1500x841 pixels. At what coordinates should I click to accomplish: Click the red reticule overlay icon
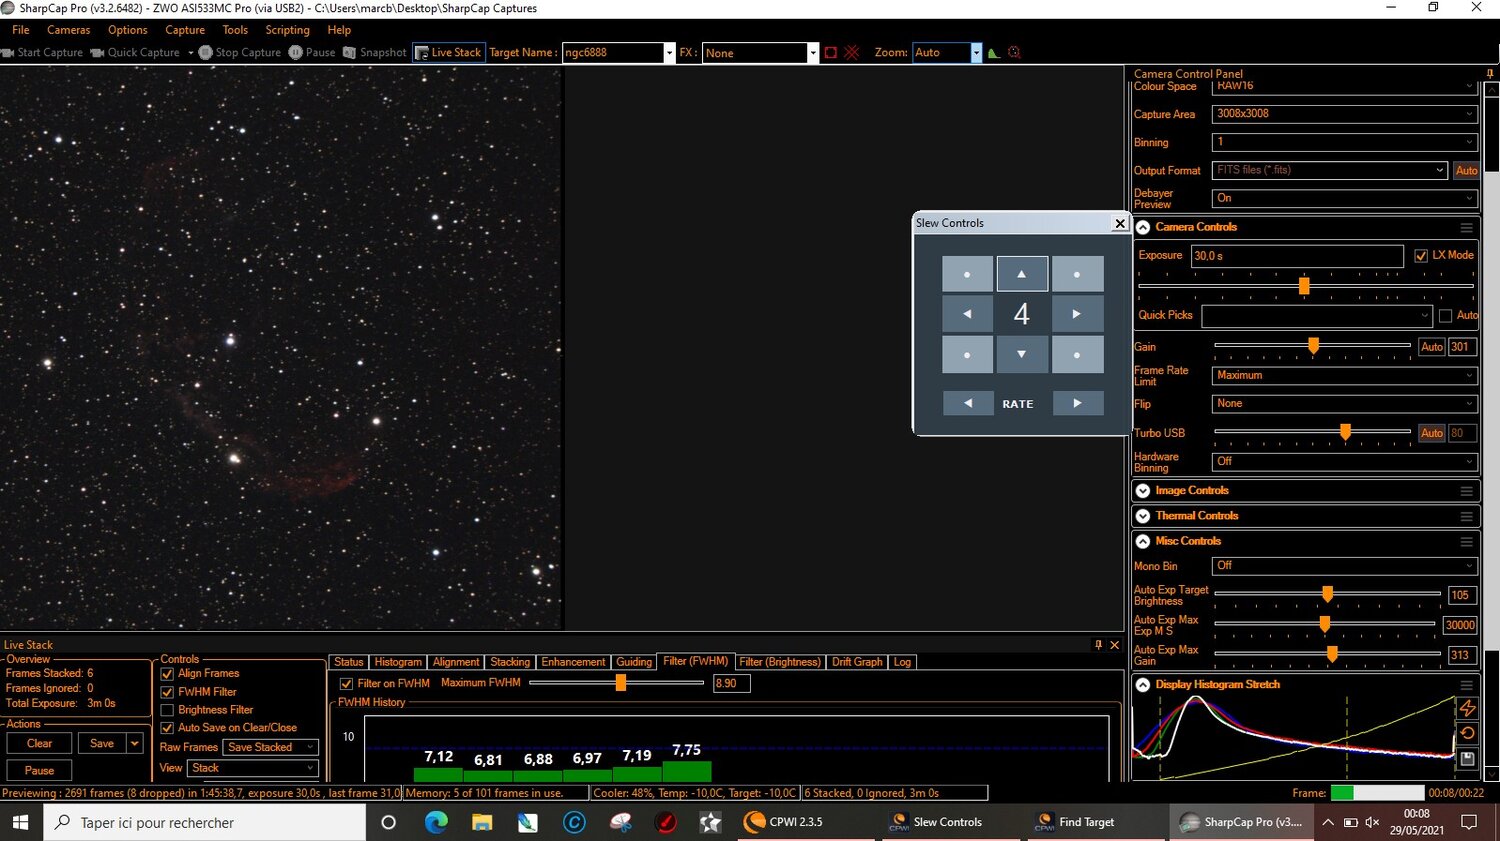(x=852, y=52)
